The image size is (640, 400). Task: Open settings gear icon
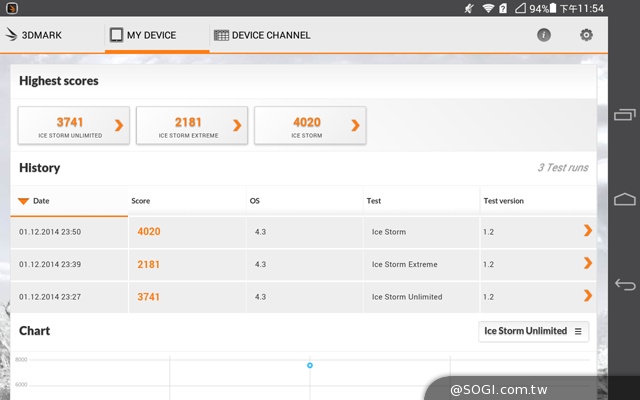pyautogui.click(x=586, y=35)
